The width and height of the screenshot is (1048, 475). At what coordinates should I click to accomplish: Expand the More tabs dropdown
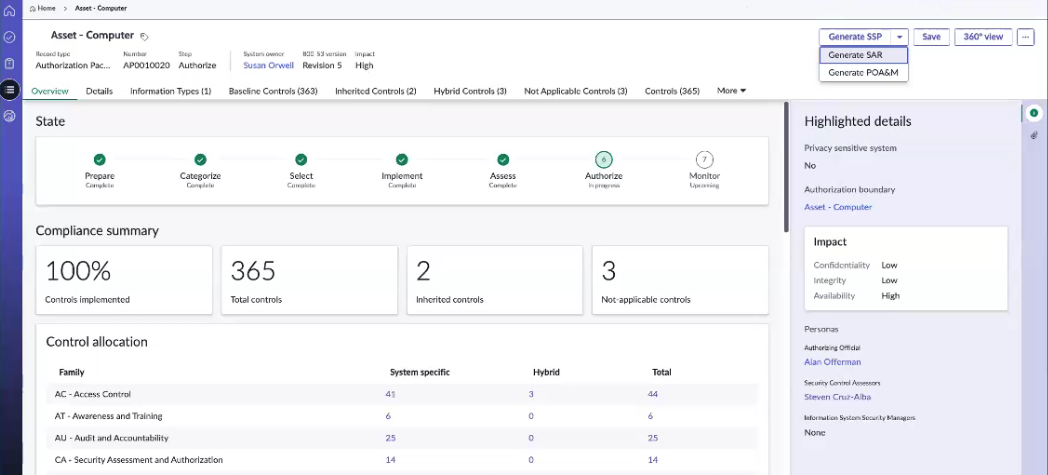click(x=731, y=91)
